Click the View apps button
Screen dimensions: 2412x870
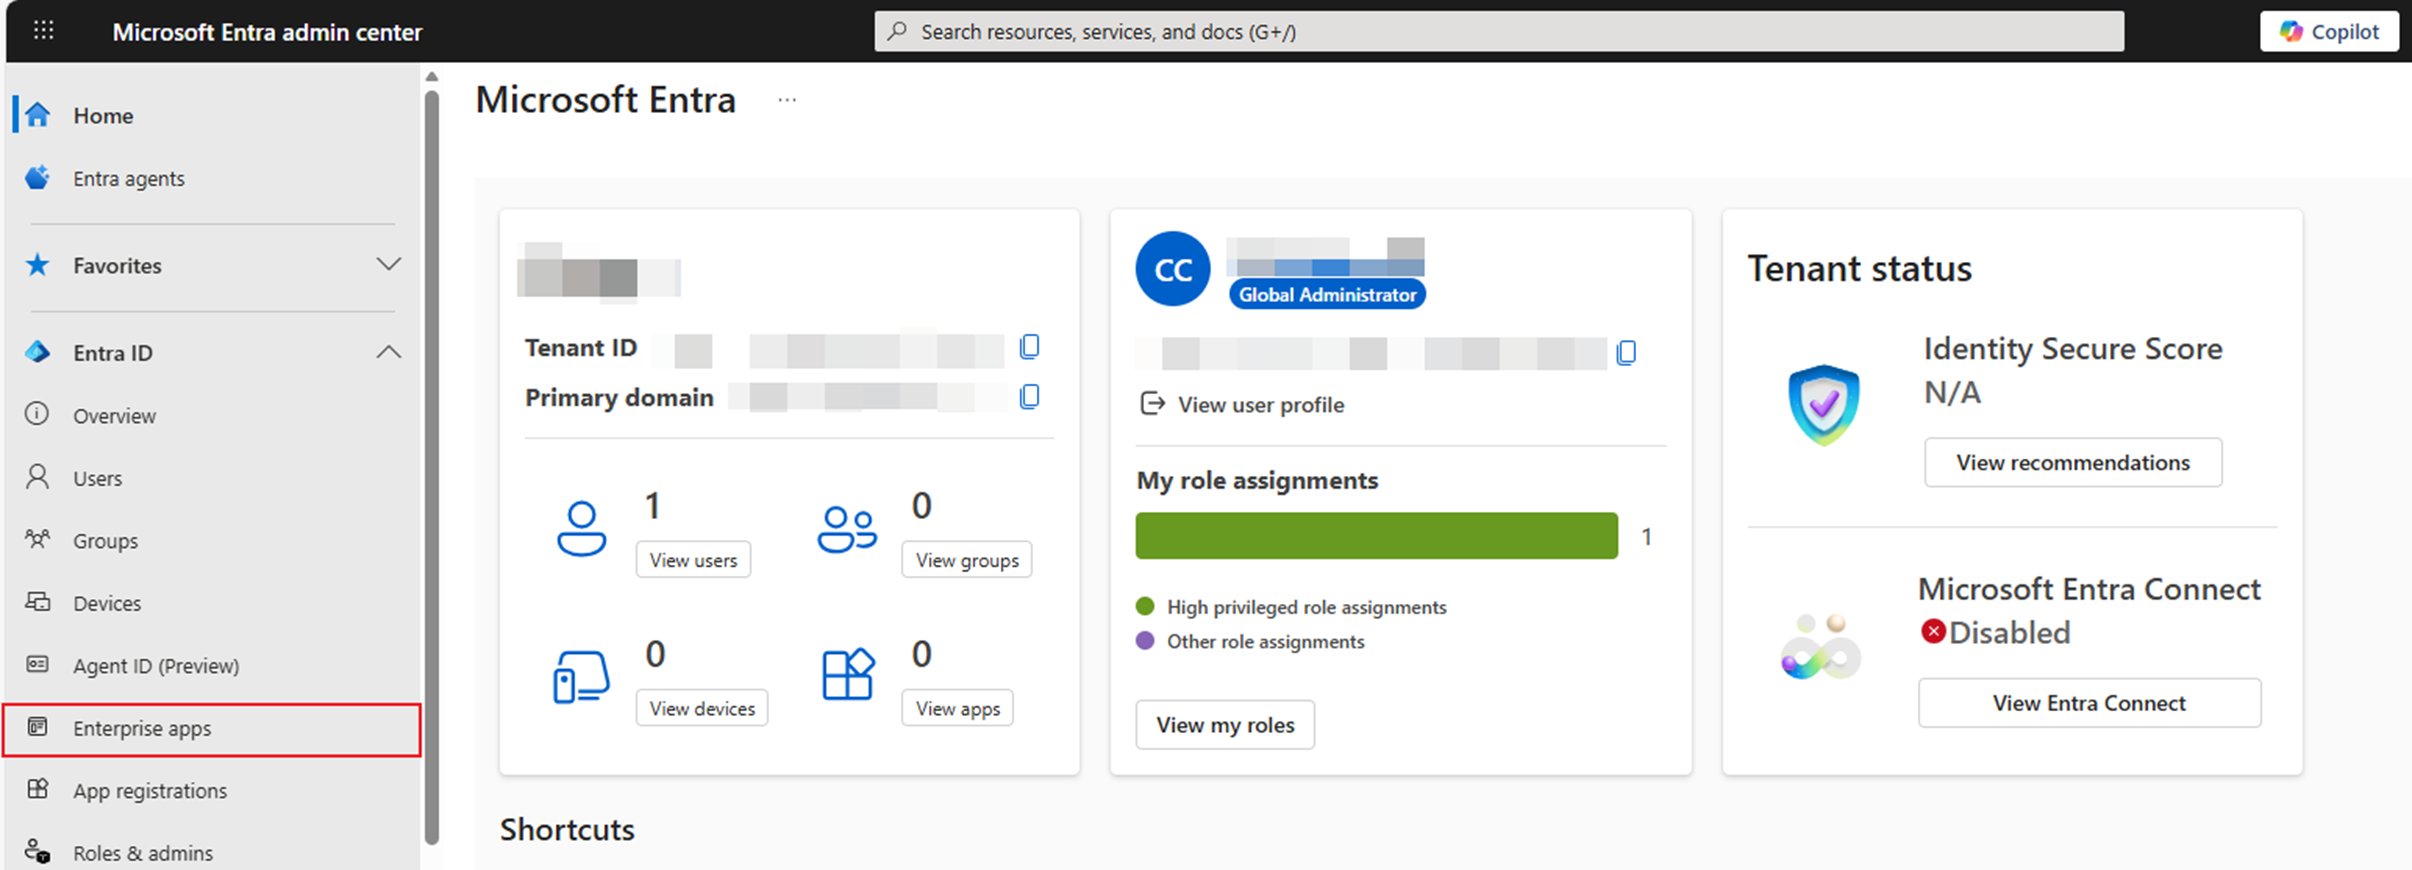[957, 708]
